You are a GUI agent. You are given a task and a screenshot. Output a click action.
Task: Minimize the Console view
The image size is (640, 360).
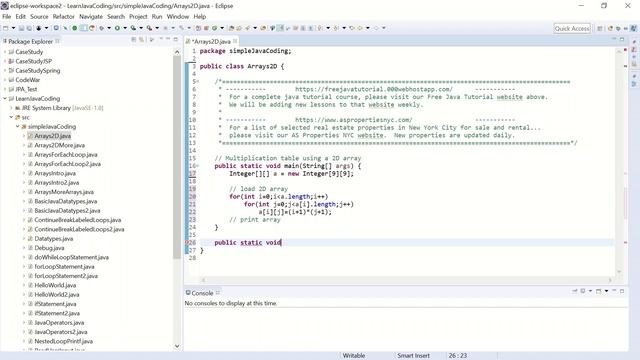(x=614, y=291)
